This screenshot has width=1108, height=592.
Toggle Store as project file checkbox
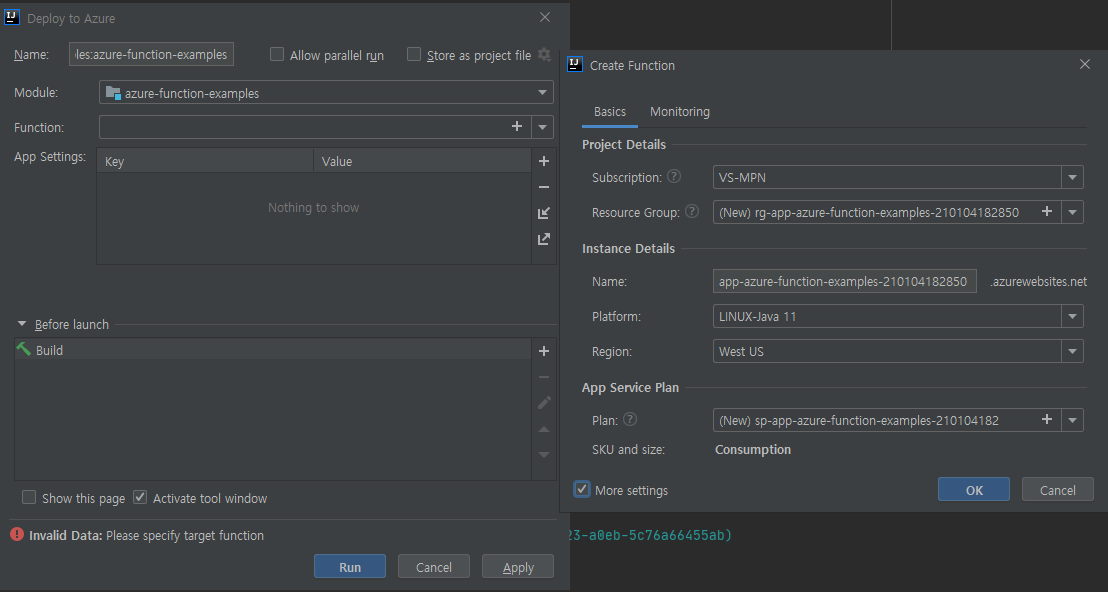[414, 55]
